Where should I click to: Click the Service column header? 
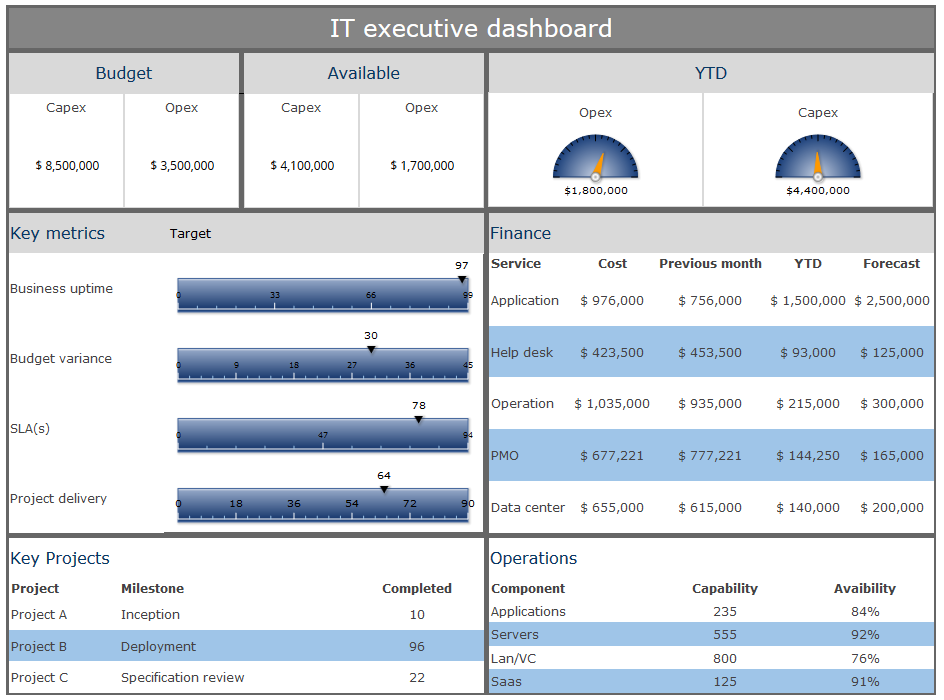tap(516, 264)
